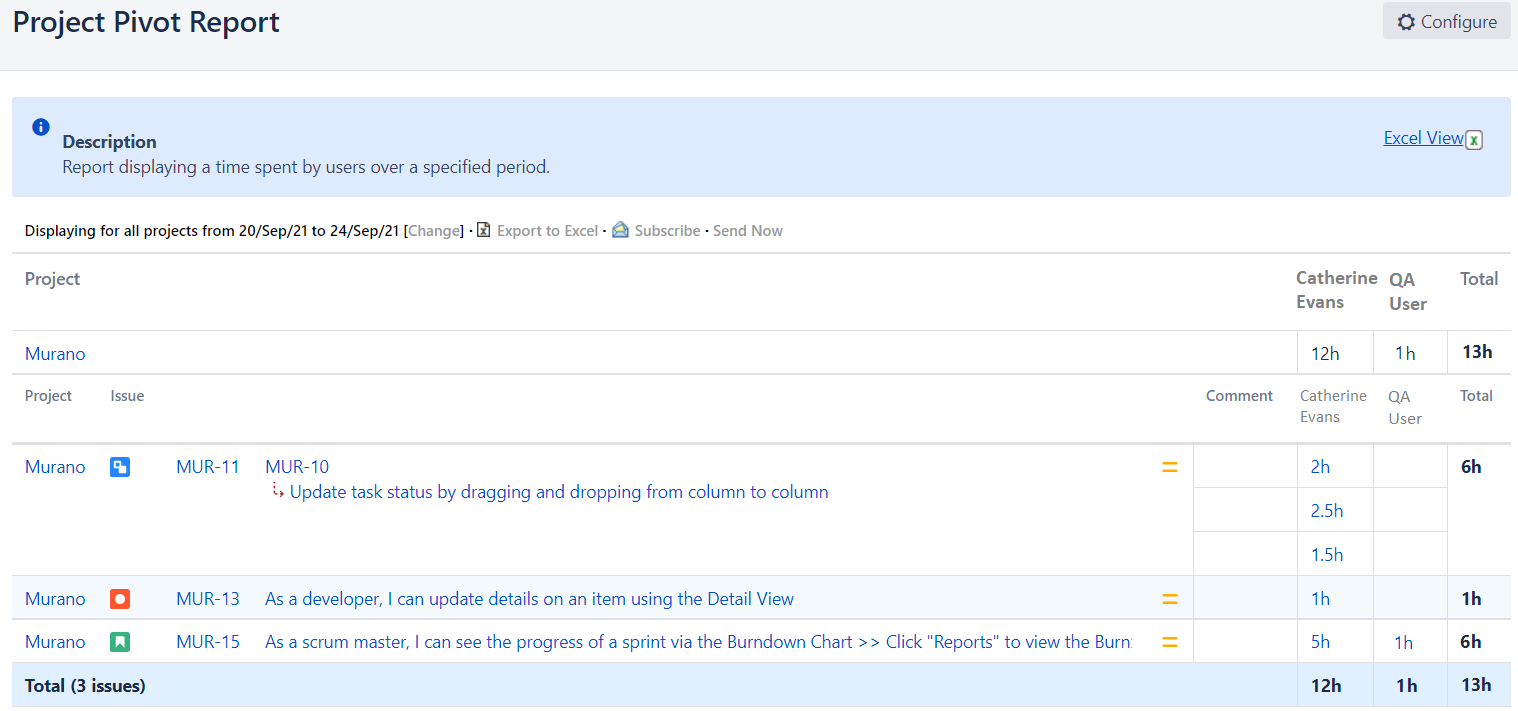Click the medium priority icon on MUR-13 row
The width and height of the screenshot is (1518, 711).
pos(1169,599)
